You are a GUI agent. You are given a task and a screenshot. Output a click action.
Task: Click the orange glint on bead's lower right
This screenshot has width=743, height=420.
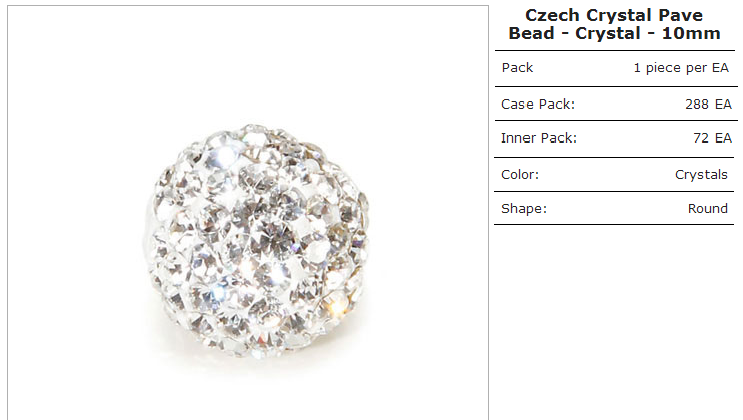point(337,304)
